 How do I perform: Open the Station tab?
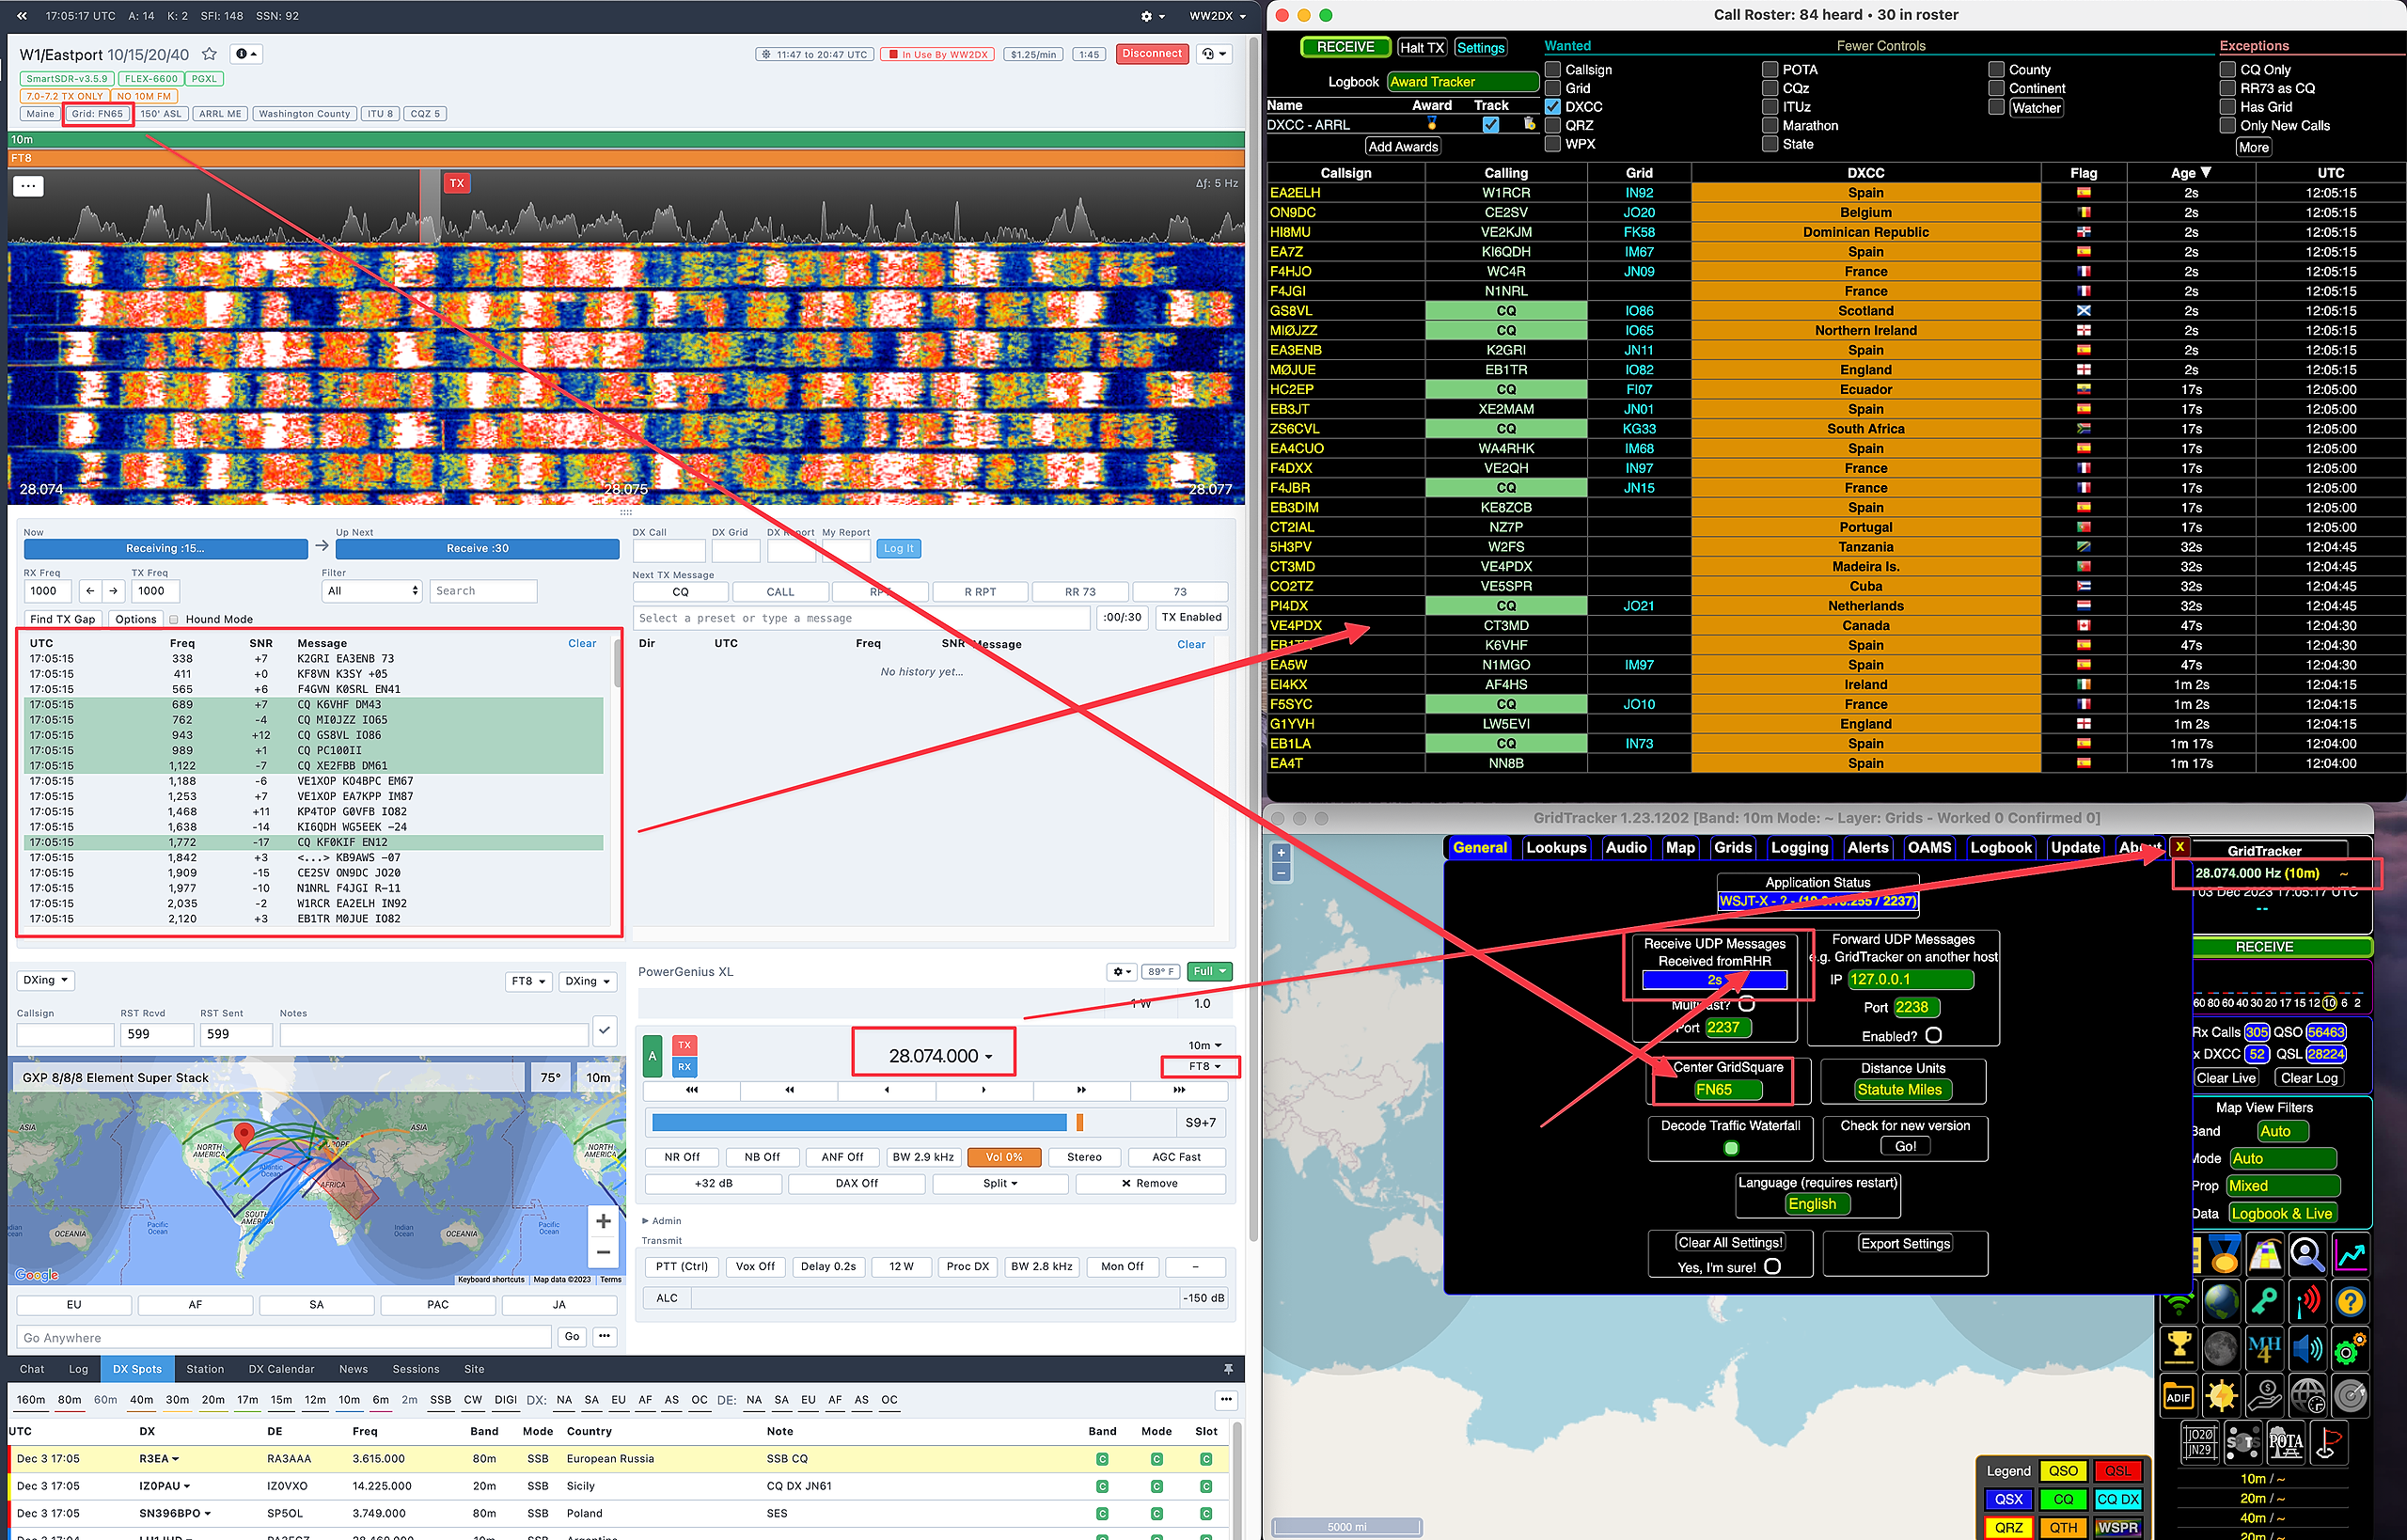[205, 1369]
